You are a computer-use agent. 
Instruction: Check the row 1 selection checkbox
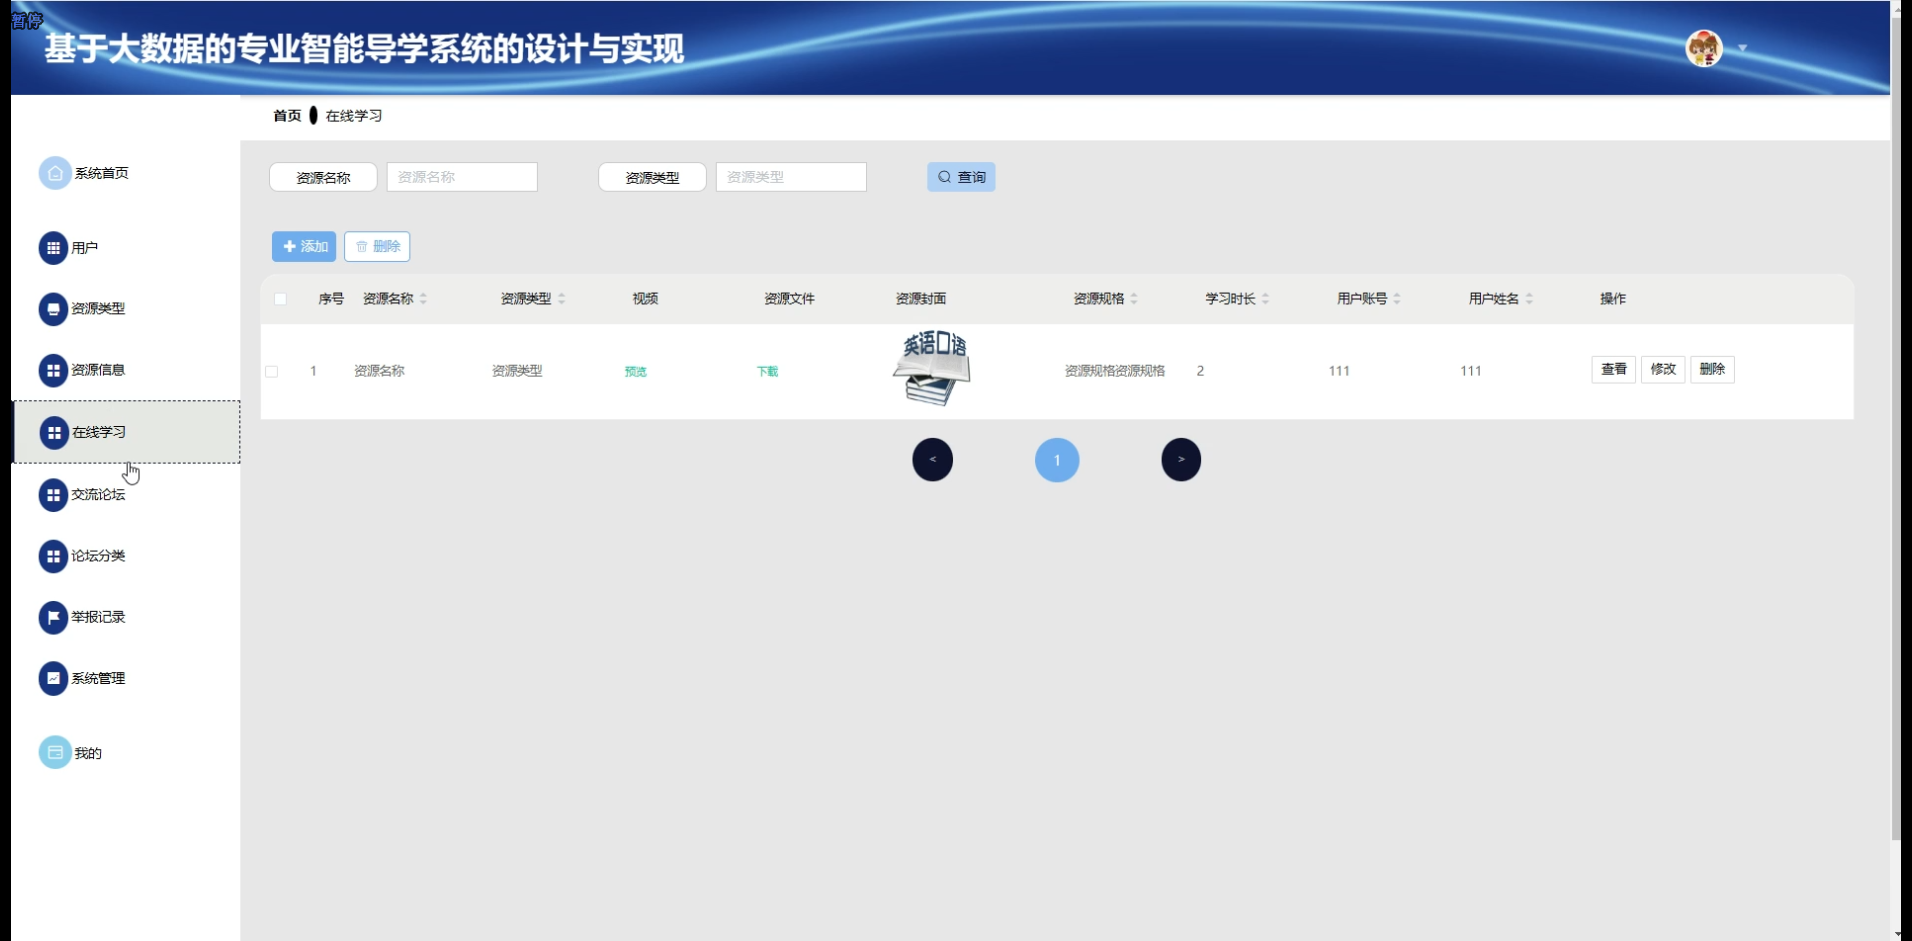[272, 371]
